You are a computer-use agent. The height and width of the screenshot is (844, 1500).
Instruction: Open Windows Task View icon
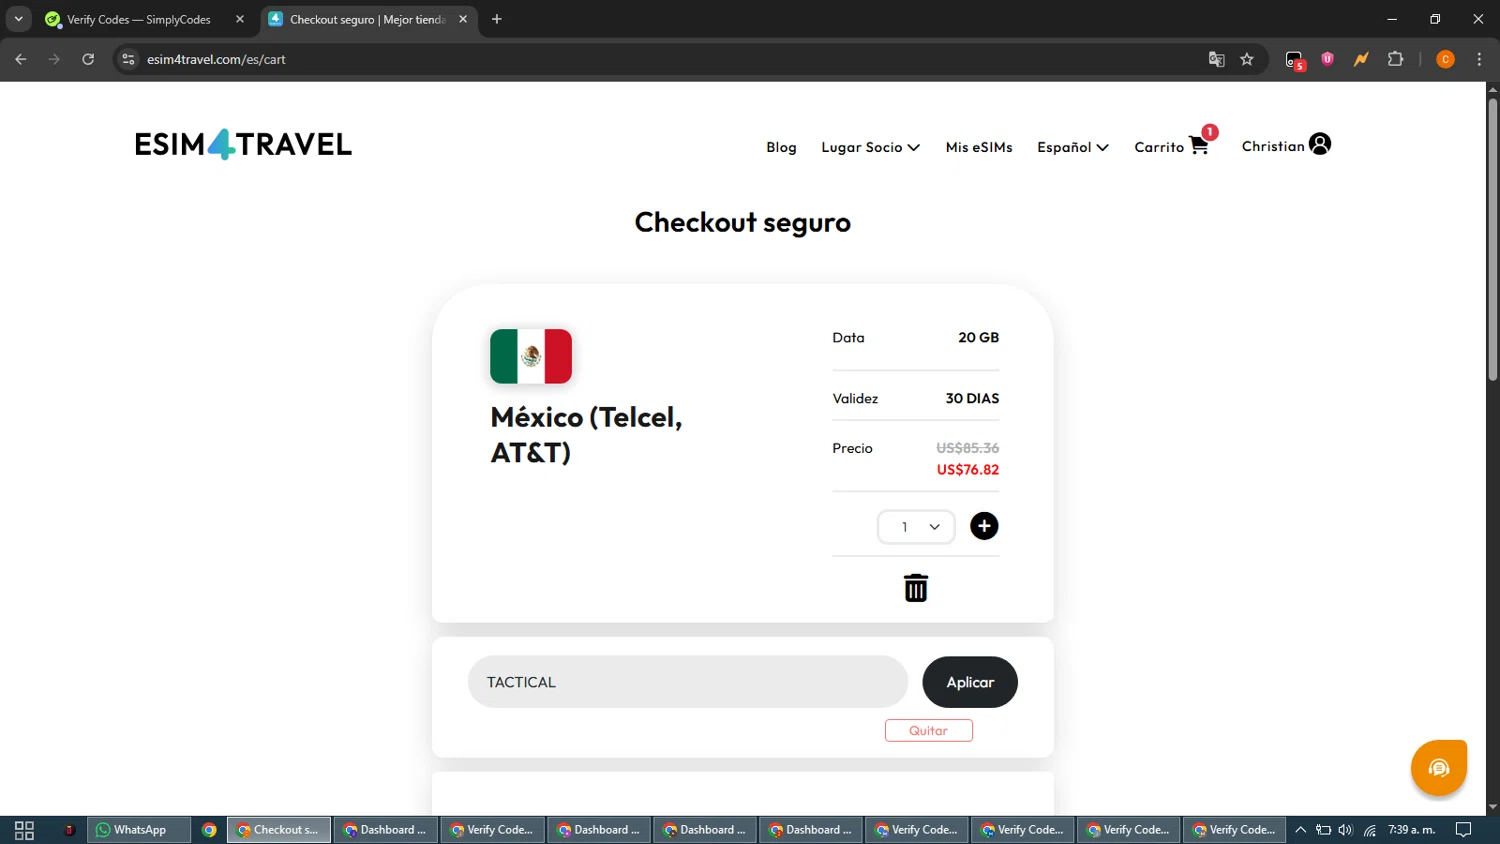(24, 830)
